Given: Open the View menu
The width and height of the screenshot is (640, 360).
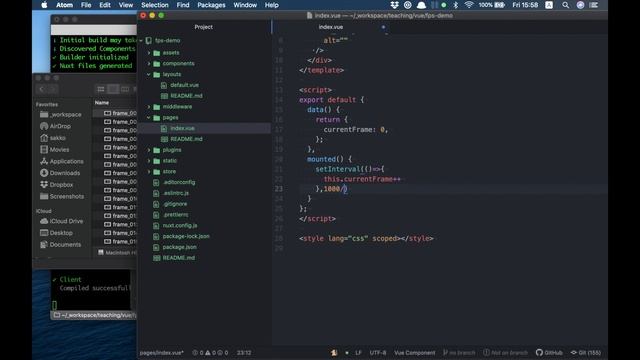Looking at the screenshot, I should [x=126, y=5].
